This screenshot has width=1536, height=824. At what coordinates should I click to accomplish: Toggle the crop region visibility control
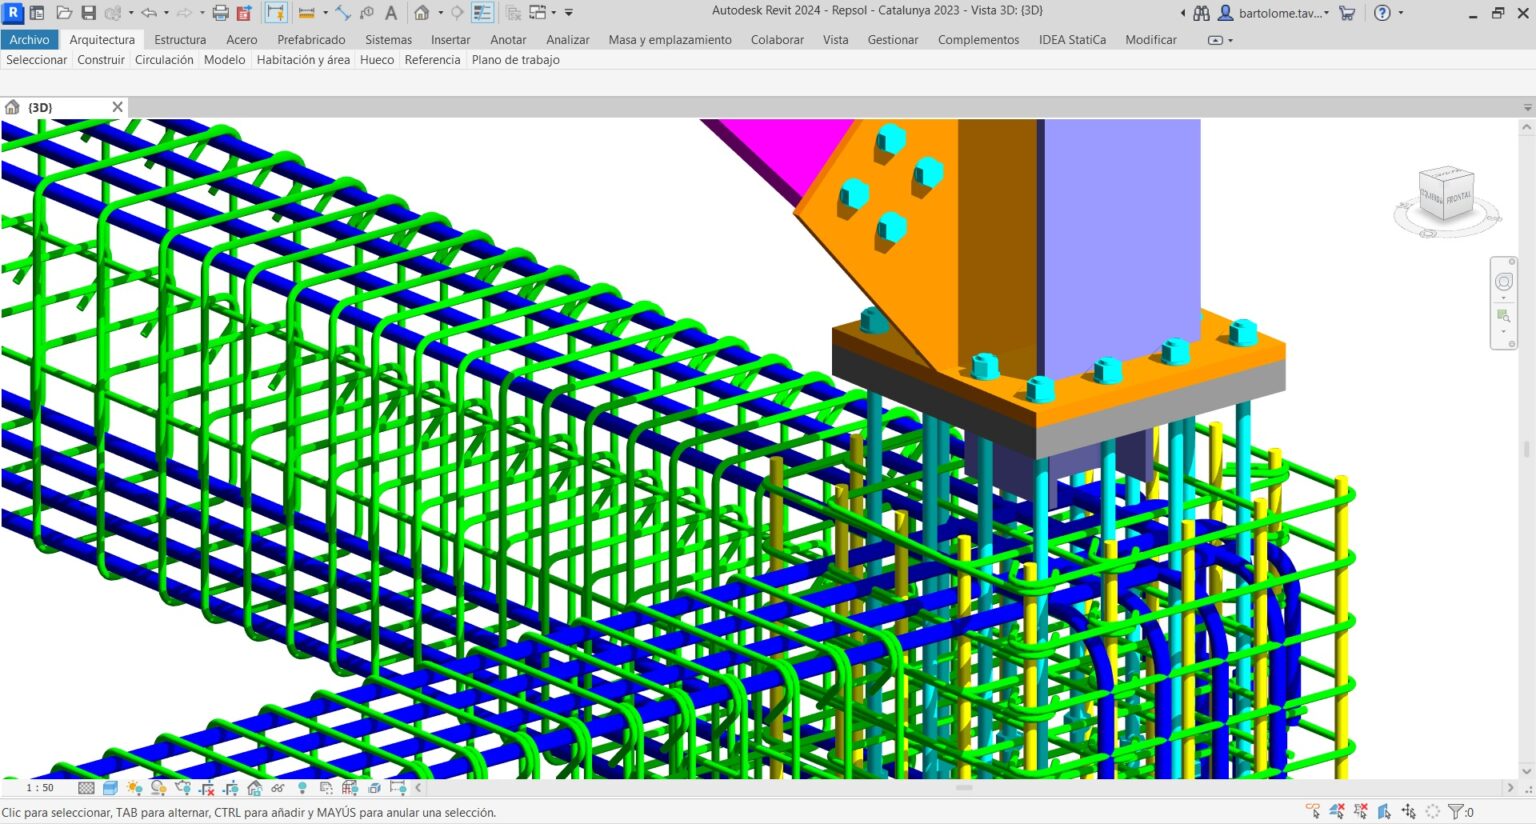[230, 788]
